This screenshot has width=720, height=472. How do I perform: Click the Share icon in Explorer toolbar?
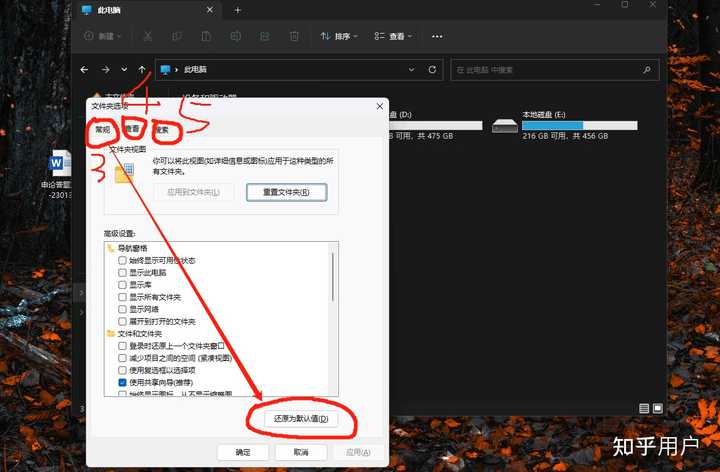tap(265, 36)
